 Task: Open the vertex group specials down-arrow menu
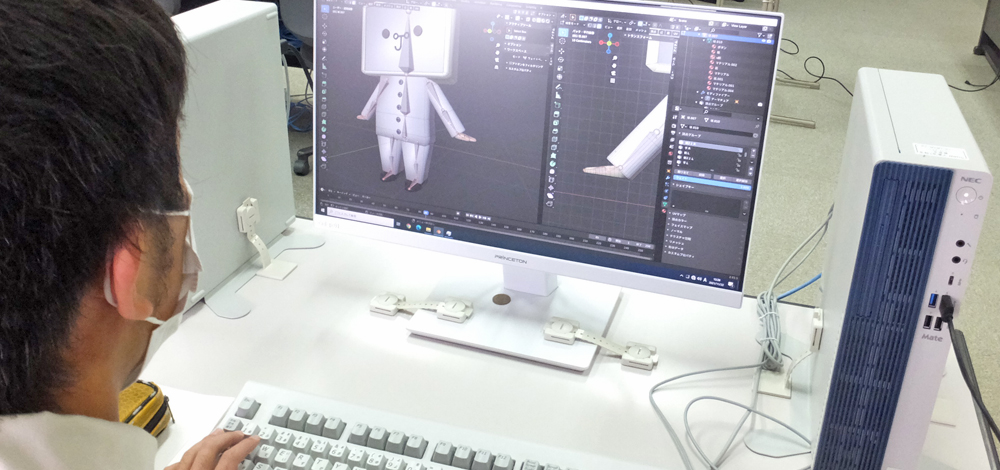[752, 162]
